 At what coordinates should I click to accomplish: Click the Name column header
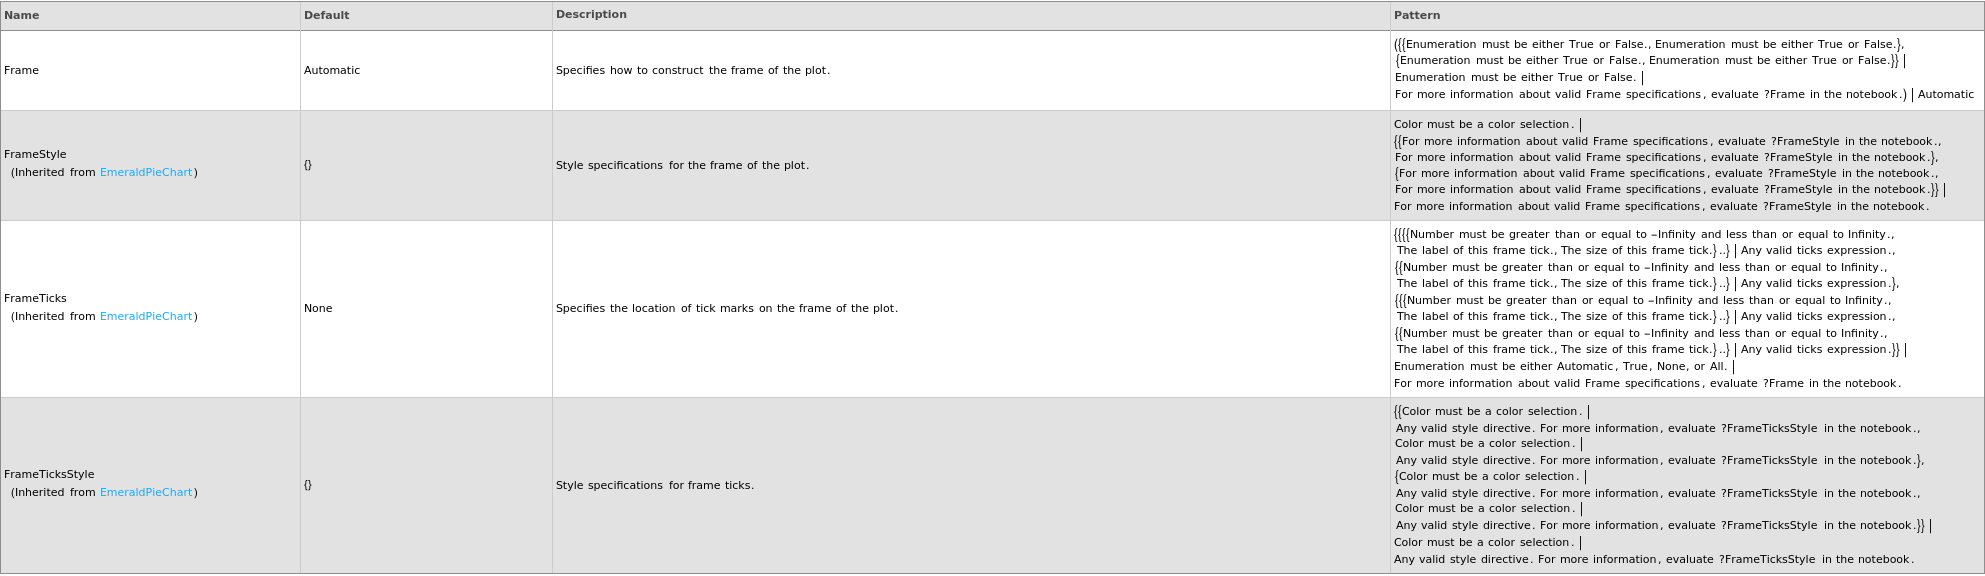point(22,15)
